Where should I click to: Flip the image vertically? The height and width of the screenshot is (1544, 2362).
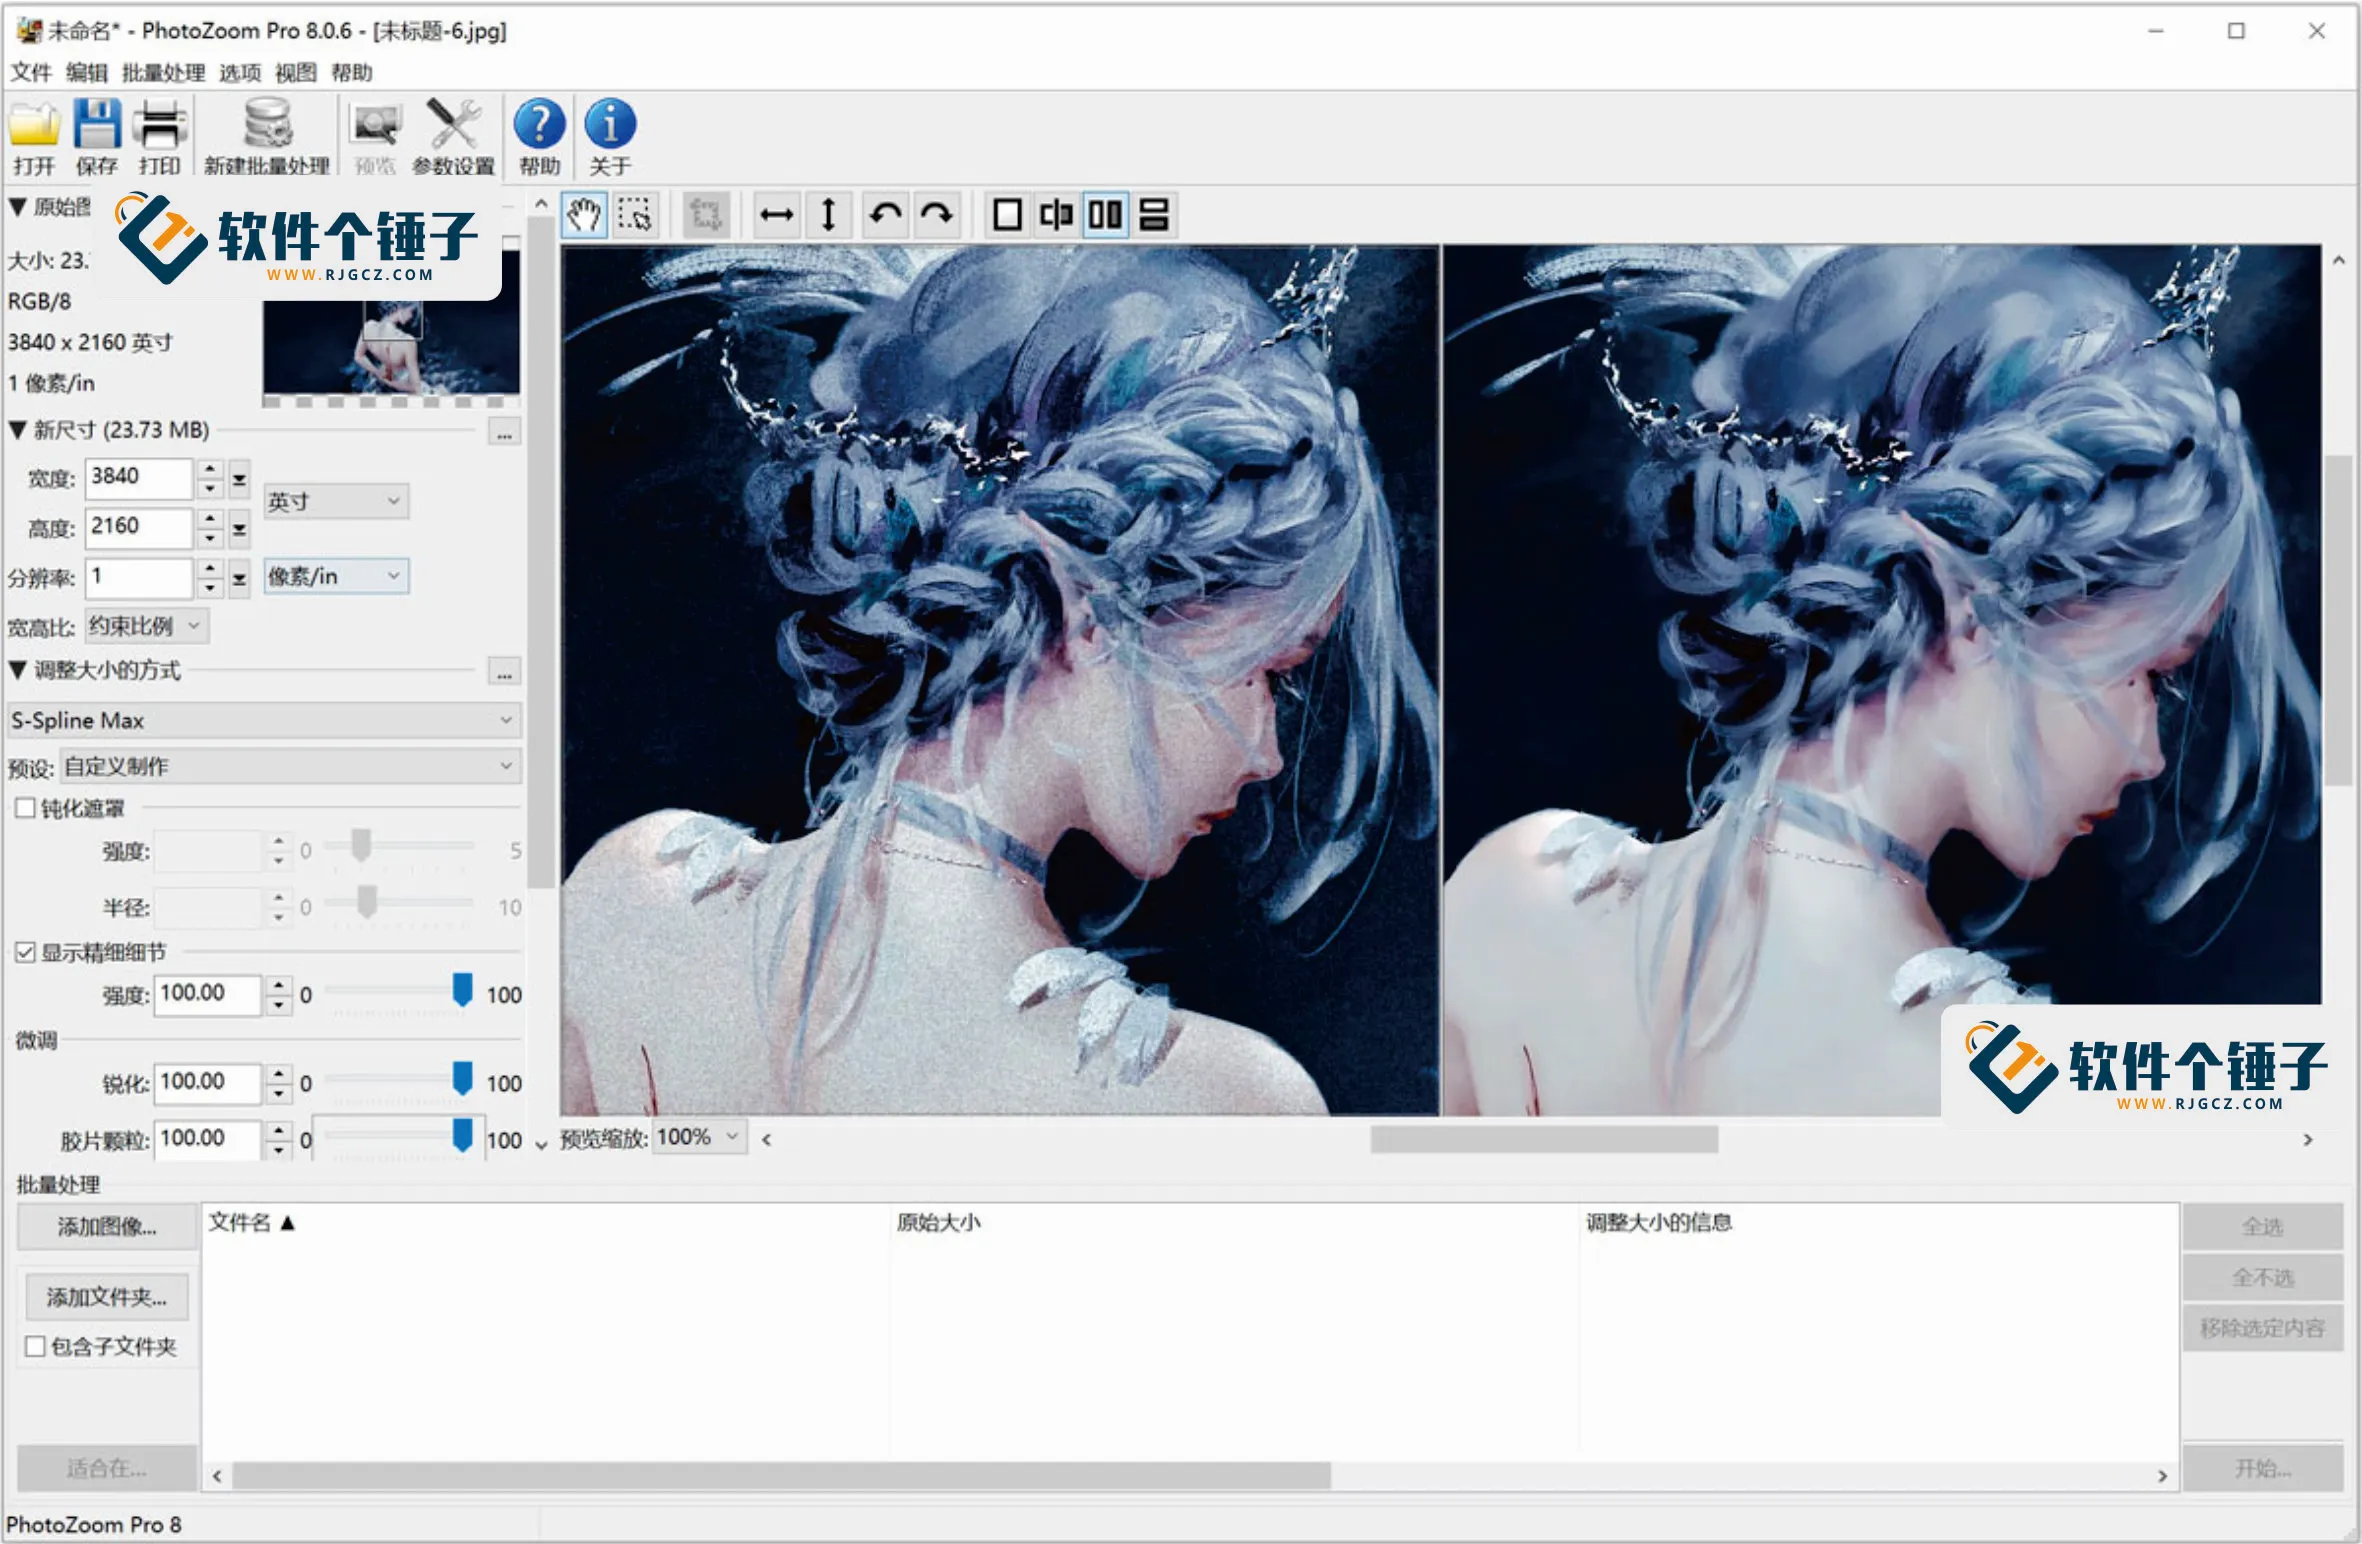(828, 215)
